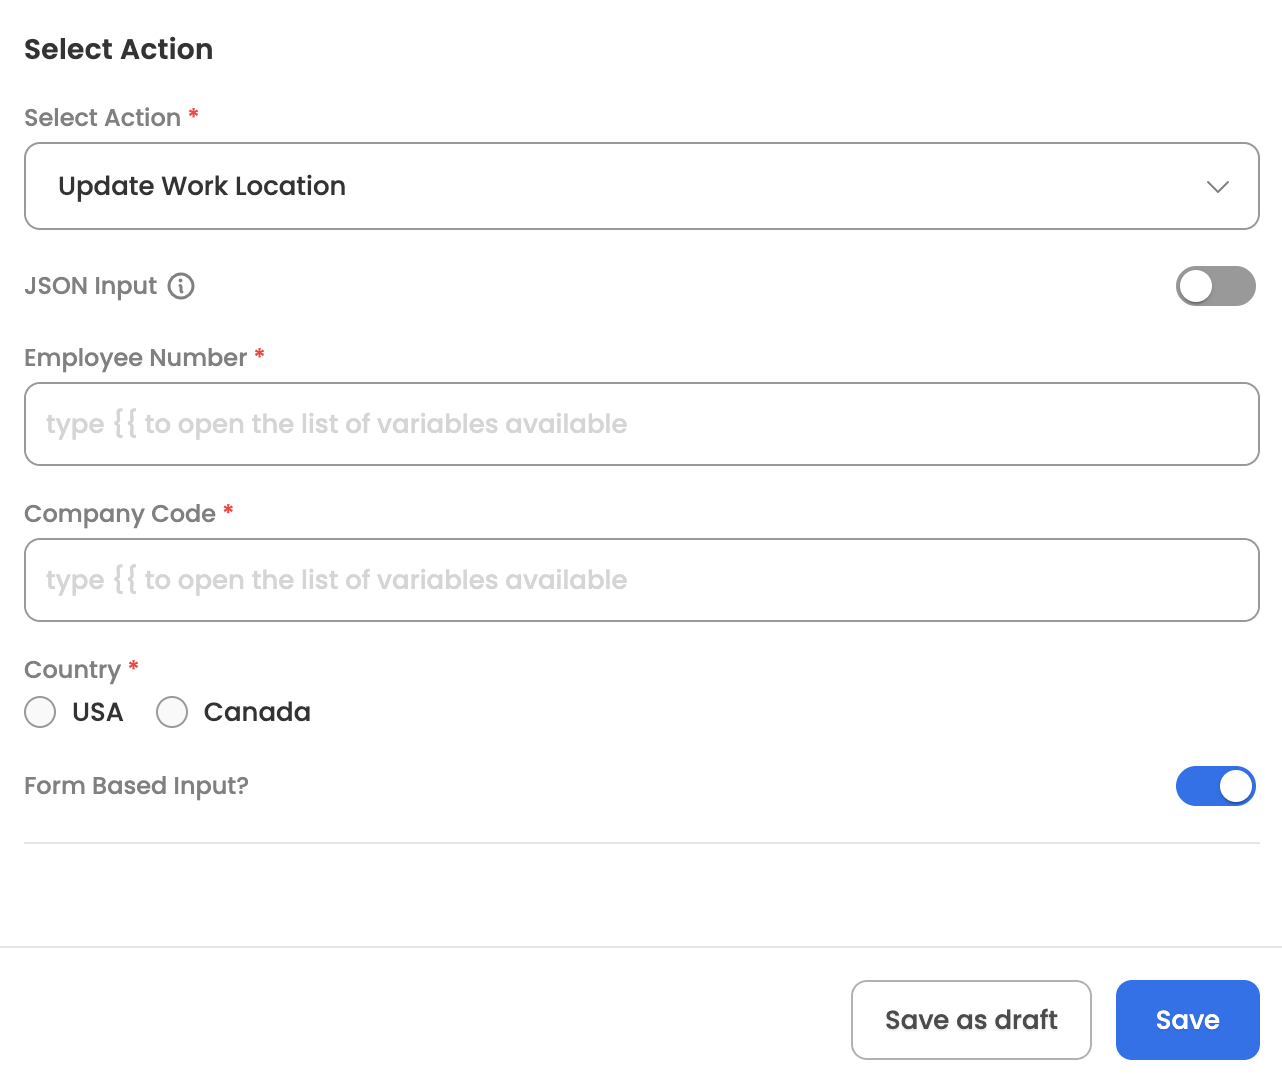The height and width of the screenshot is (1074, 1282).
Task: Click the info icon beside JSON Input
Action: [x=181, y=286]
